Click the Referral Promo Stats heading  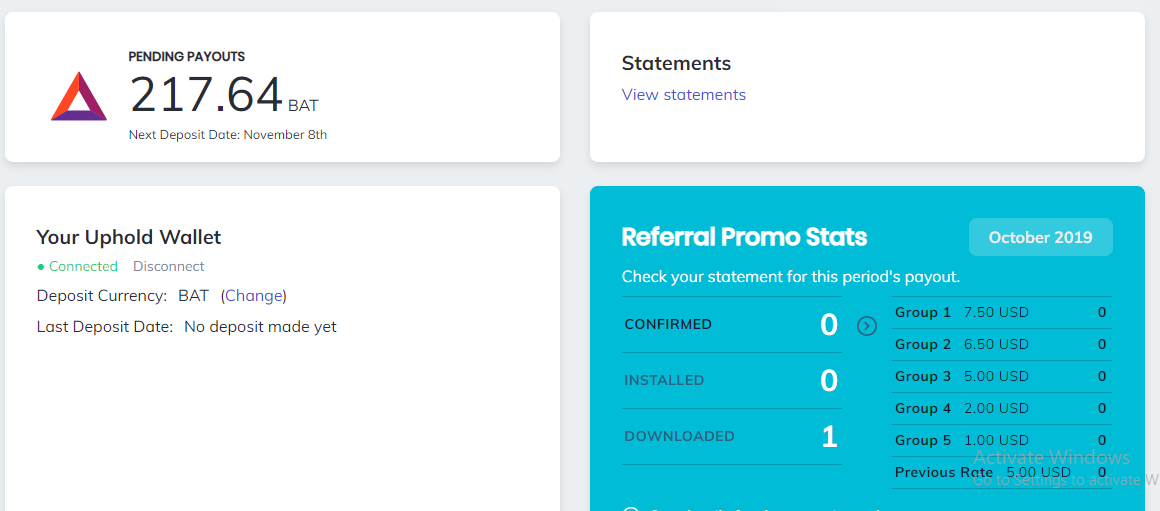click(744, 238)
